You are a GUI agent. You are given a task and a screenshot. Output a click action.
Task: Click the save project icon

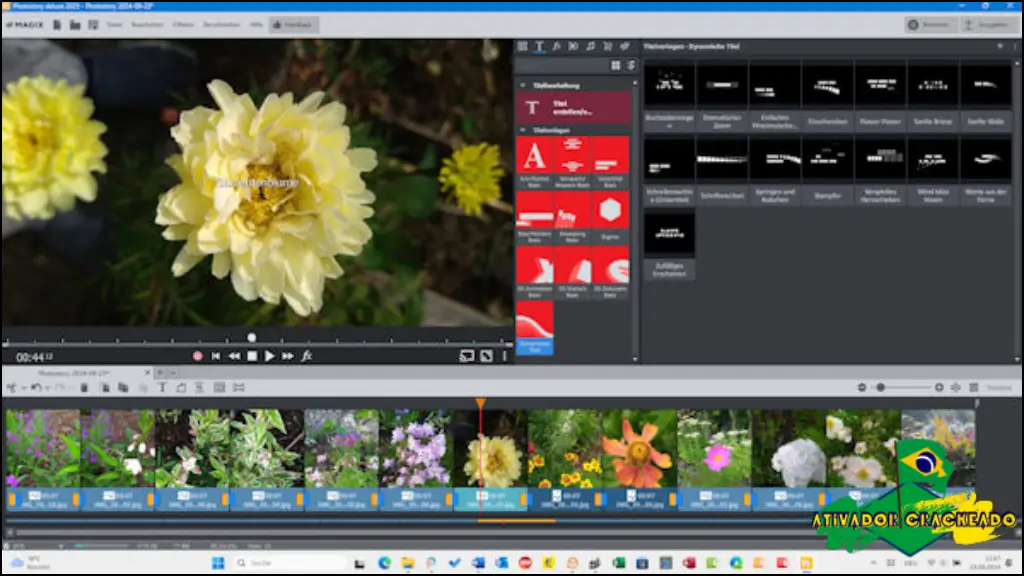click(x=93, y=25)
